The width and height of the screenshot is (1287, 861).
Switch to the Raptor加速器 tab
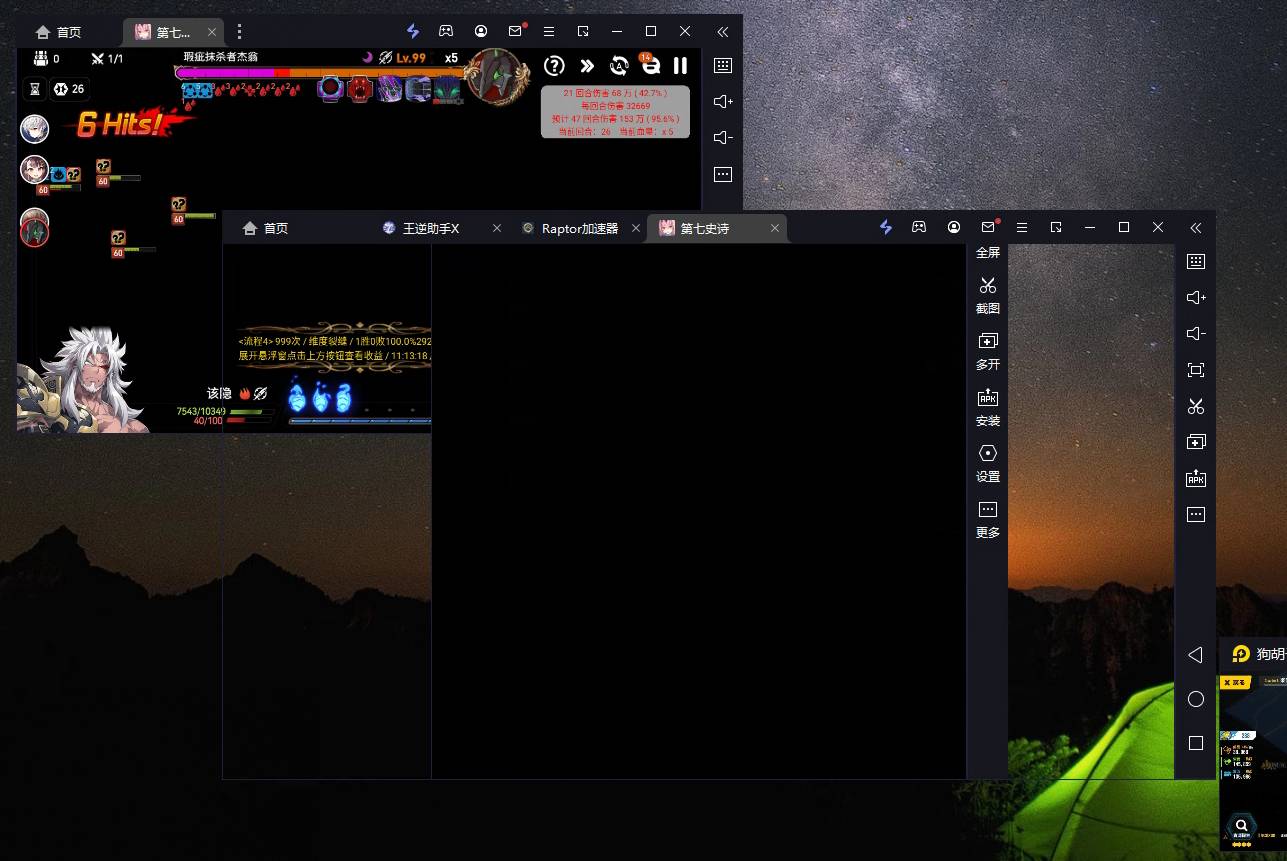[x=579, y=229]
